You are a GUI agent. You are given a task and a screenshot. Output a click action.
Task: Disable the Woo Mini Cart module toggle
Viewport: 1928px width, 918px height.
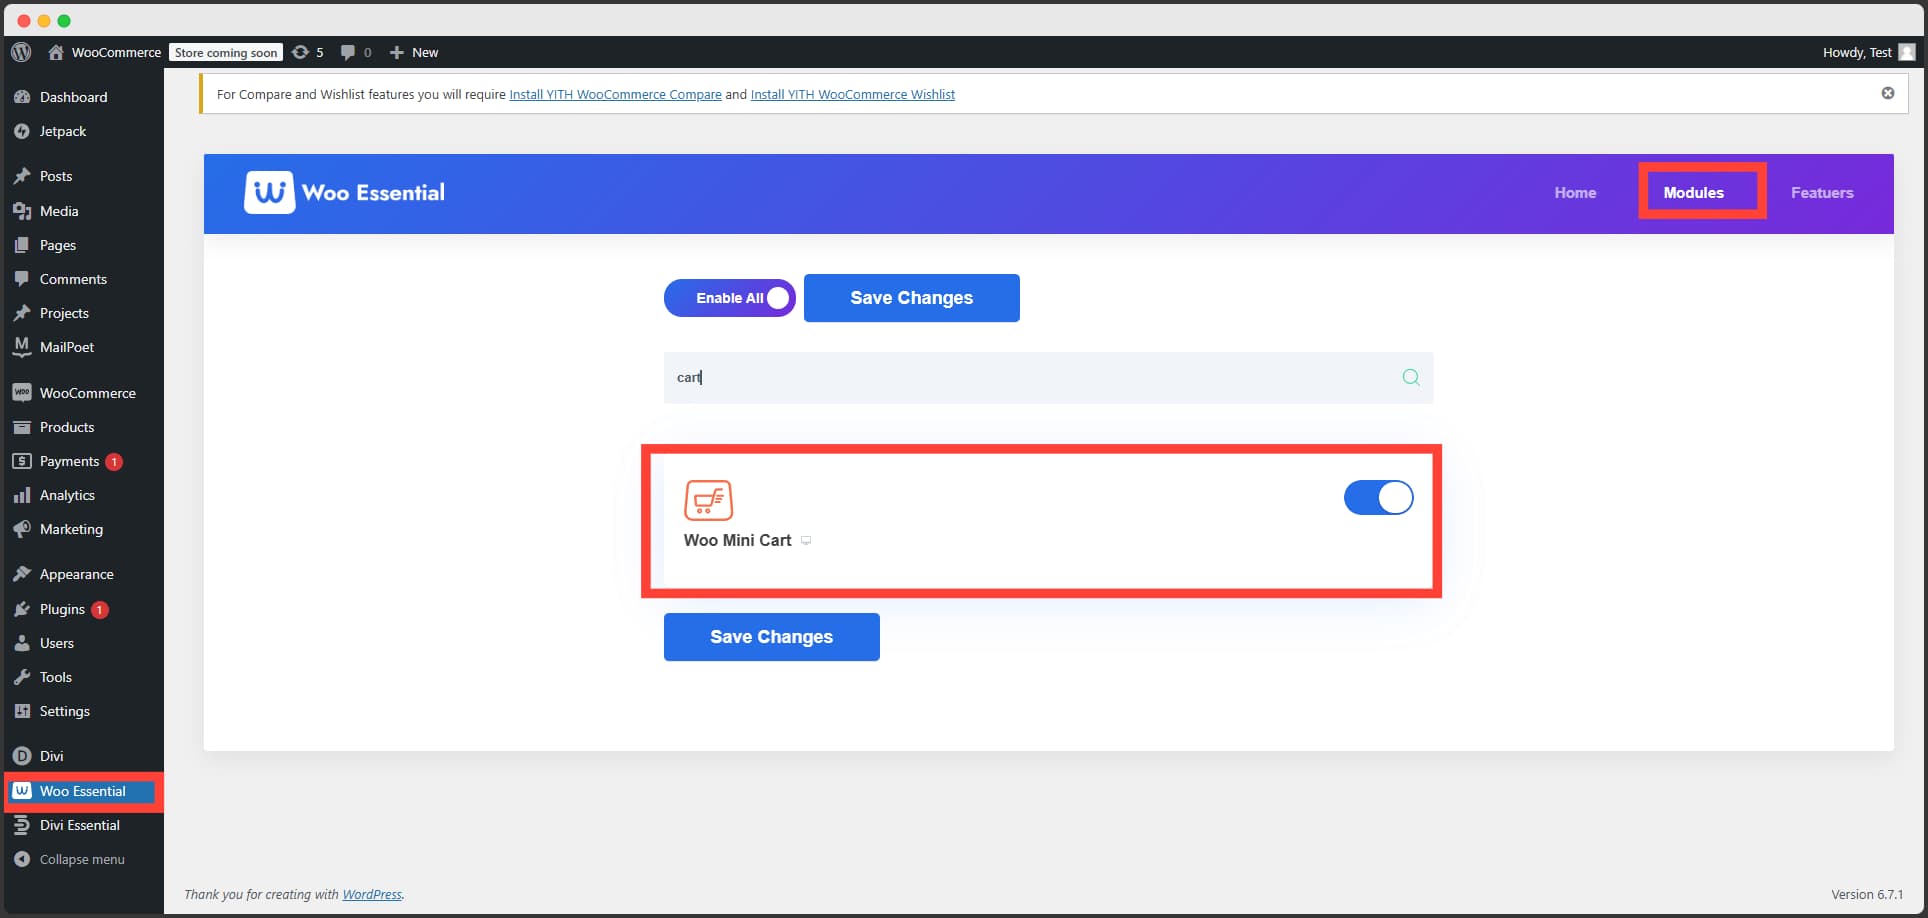pyautogui.click(x=1378, y=497)
